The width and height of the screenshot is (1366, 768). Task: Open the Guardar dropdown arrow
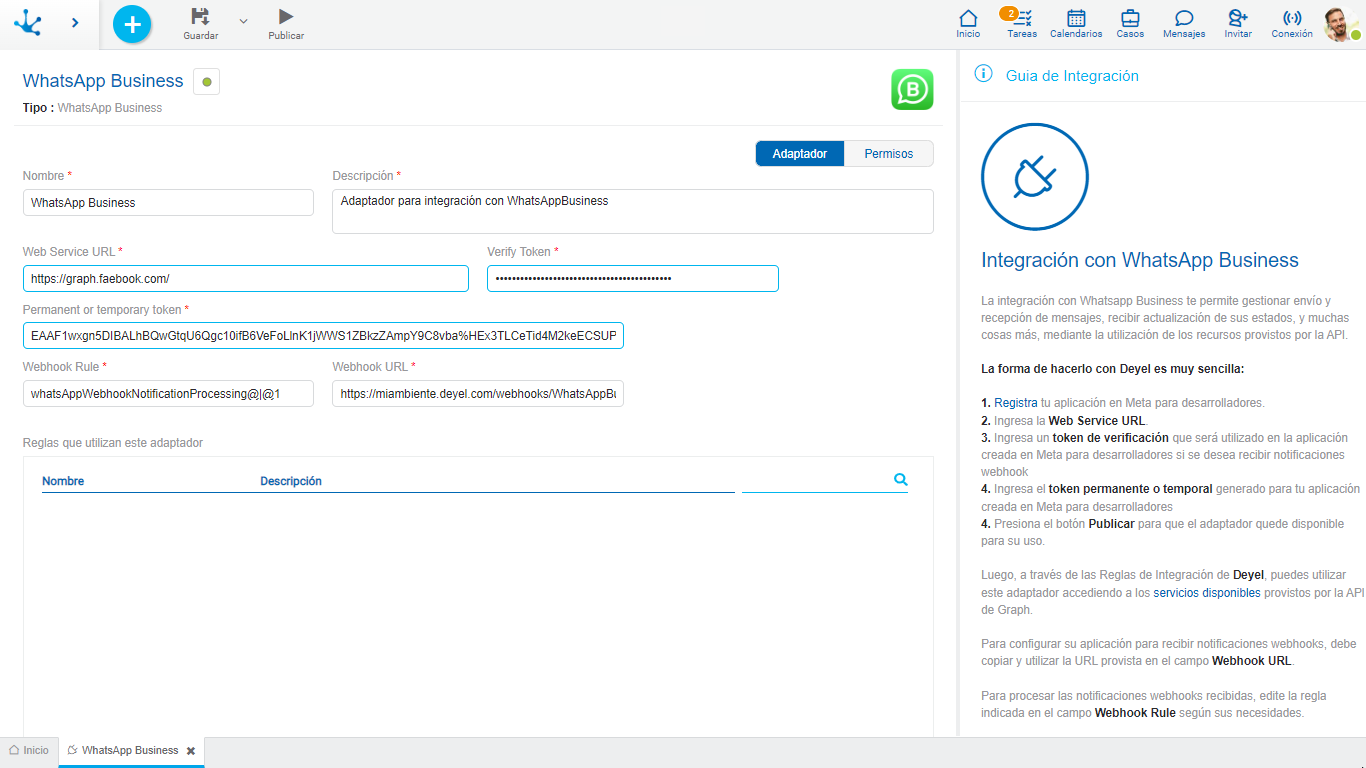click(243, 20)
